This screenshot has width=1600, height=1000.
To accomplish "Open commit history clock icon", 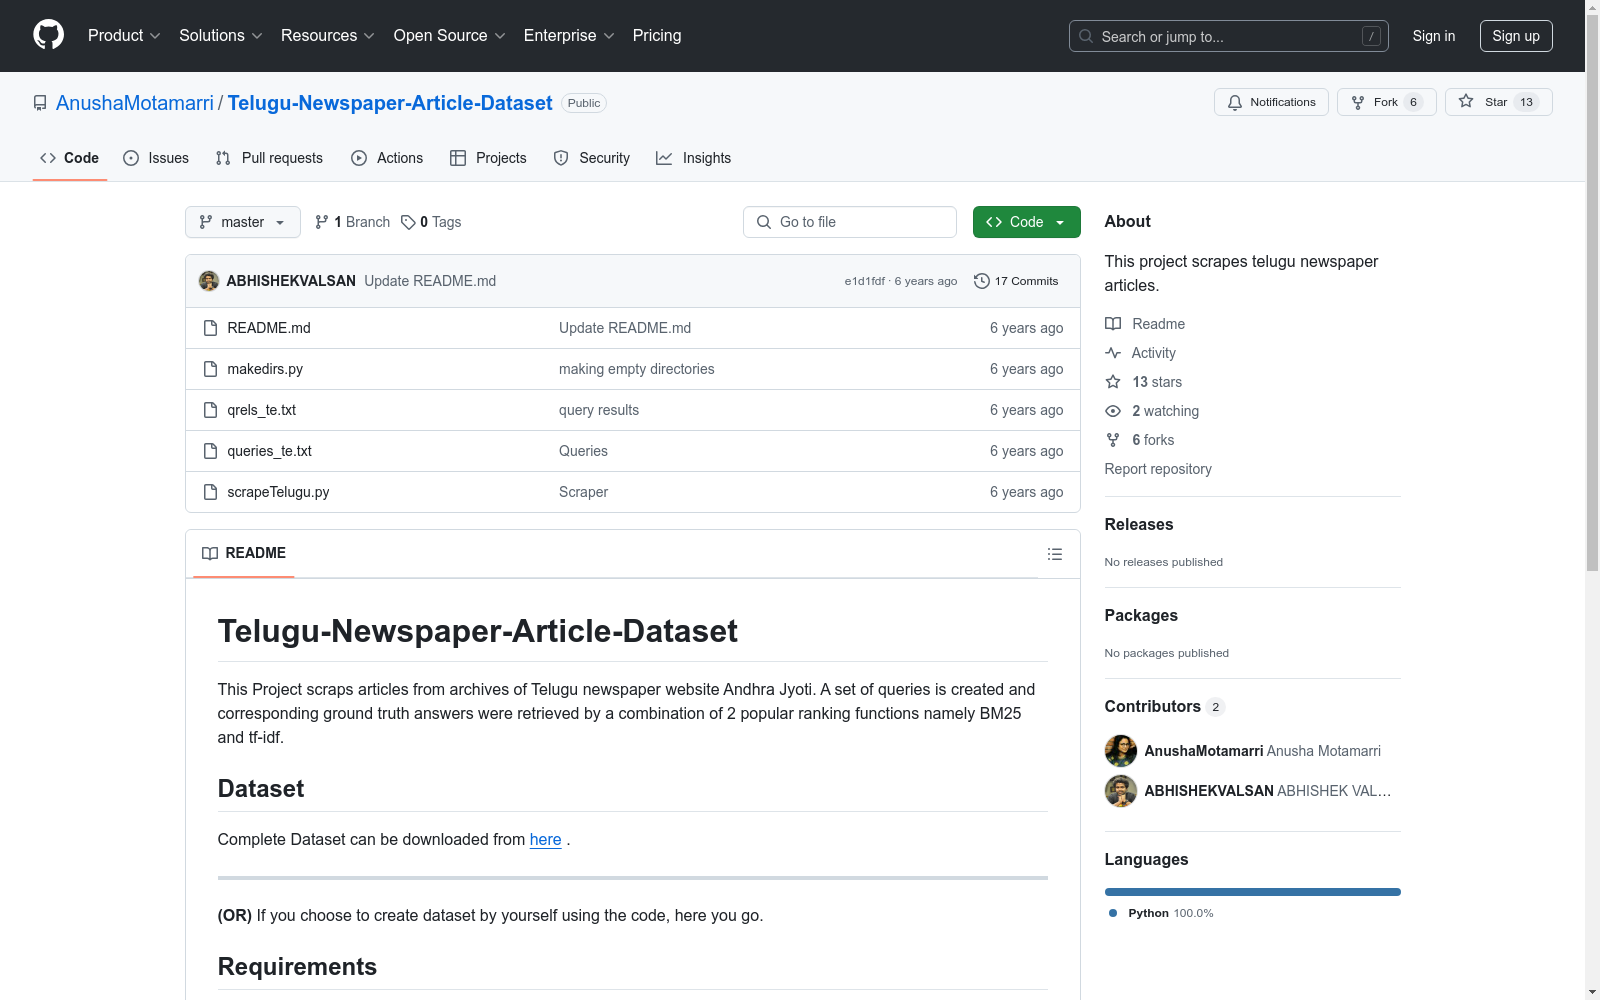I will click(x=982, y=281).
